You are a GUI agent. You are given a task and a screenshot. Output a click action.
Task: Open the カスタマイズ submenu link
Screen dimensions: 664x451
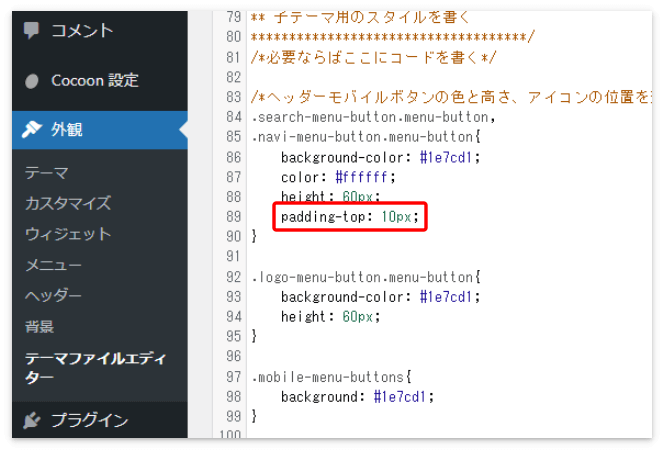(68, 203)
